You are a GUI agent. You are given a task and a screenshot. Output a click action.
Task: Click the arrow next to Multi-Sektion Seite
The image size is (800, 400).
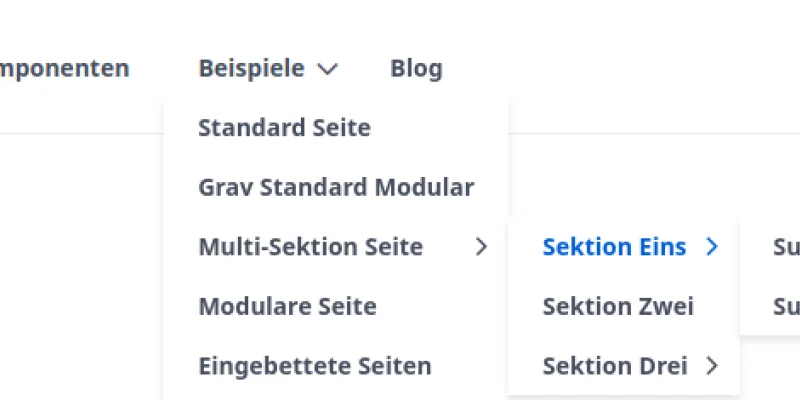pyautogui.click(x=482, y=246)
